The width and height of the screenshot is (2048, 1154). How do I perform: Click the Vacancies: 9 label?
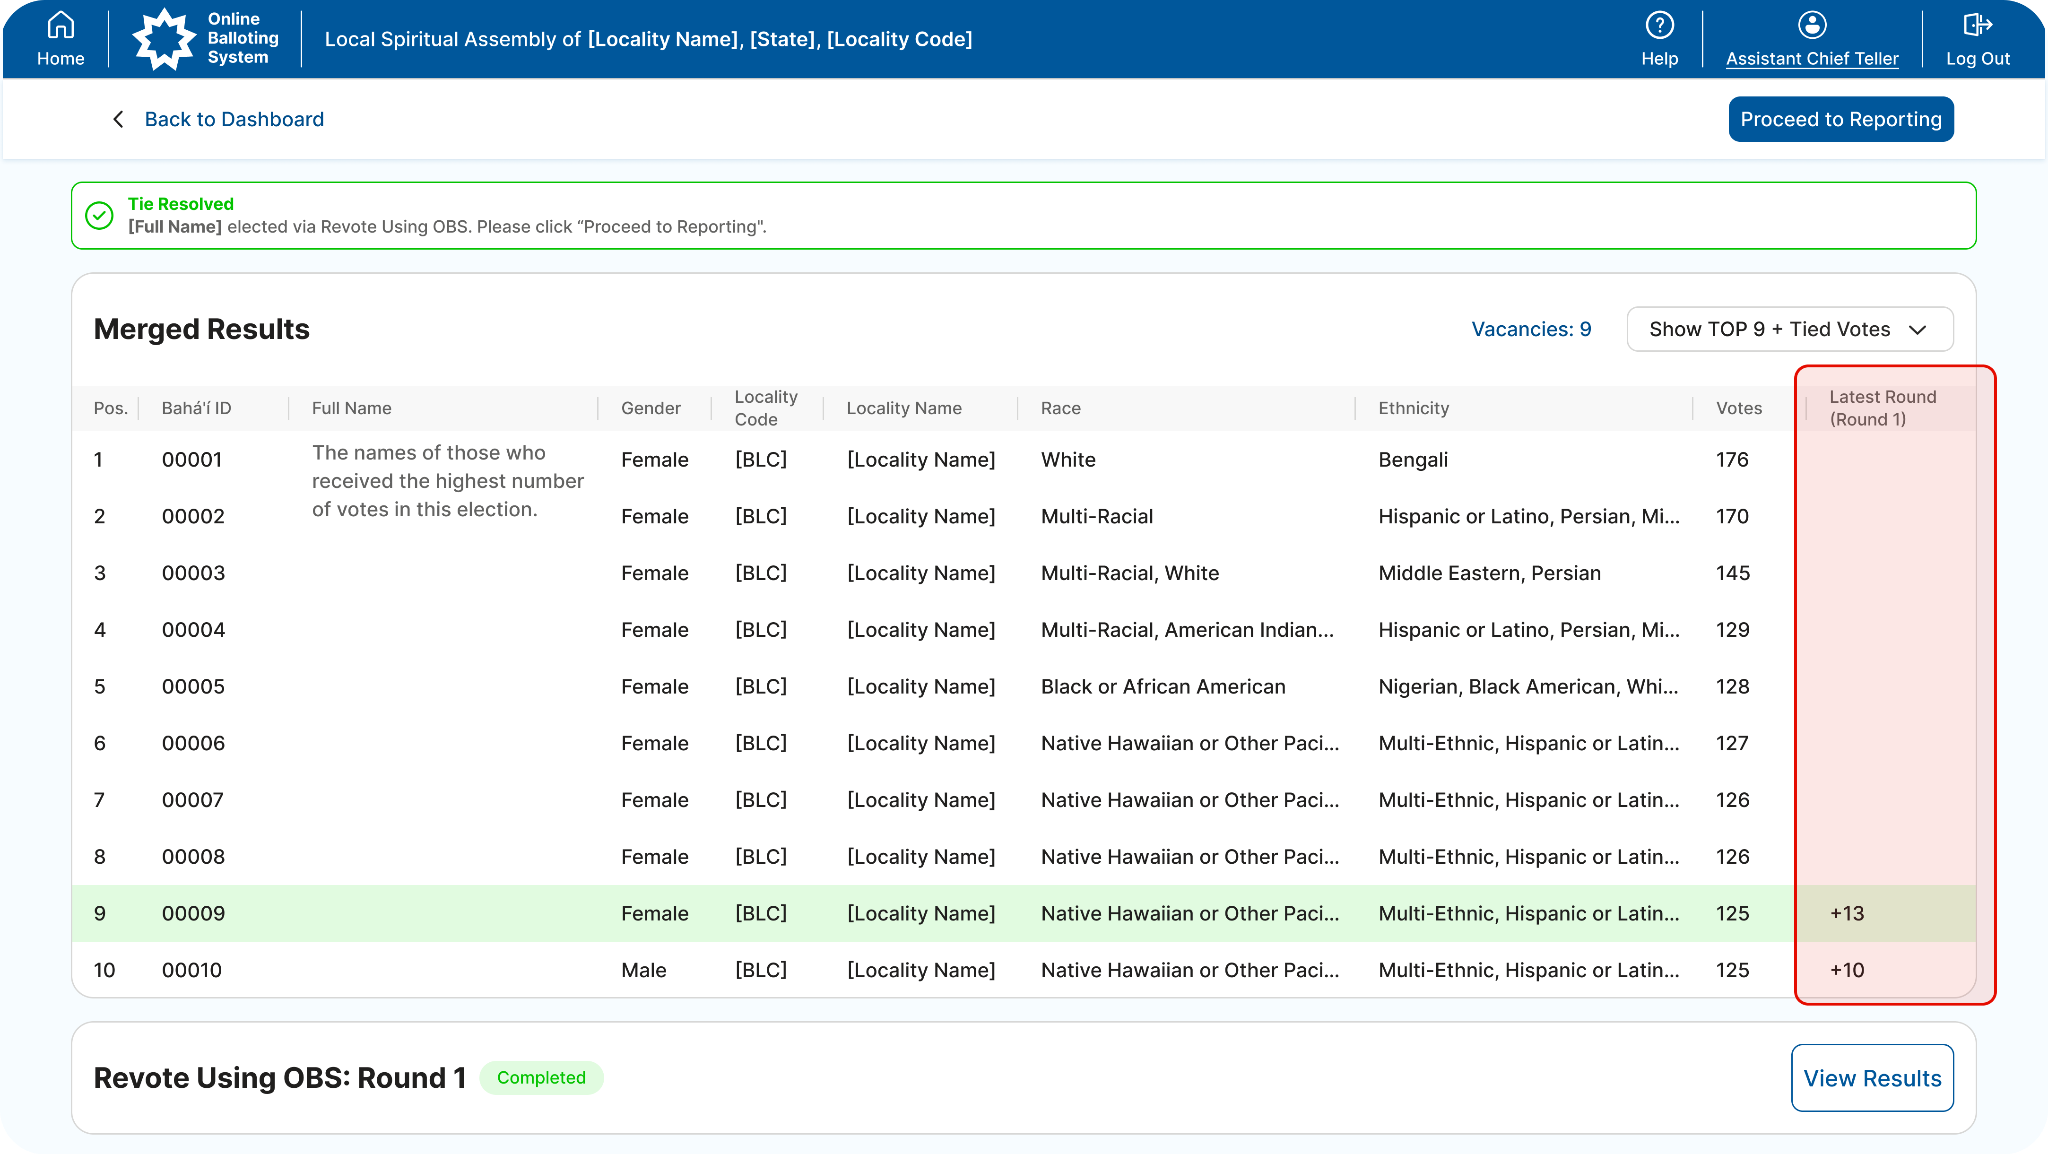coord(1530,329)
